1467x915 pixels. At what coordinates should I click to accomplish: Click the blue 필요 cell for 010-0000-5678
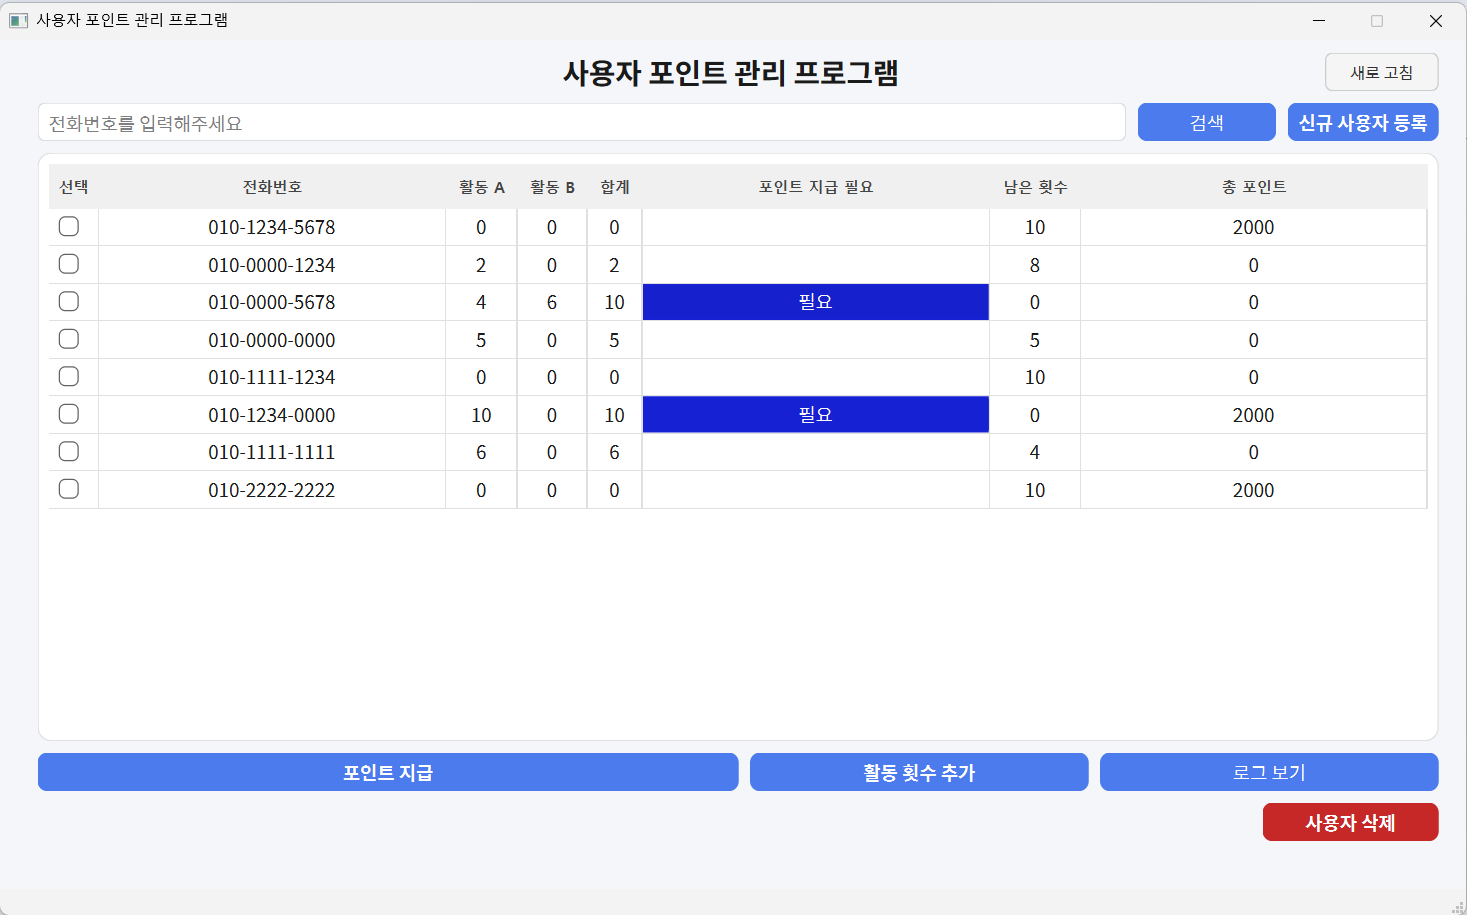pyautogui.click(x=815, y=302)
